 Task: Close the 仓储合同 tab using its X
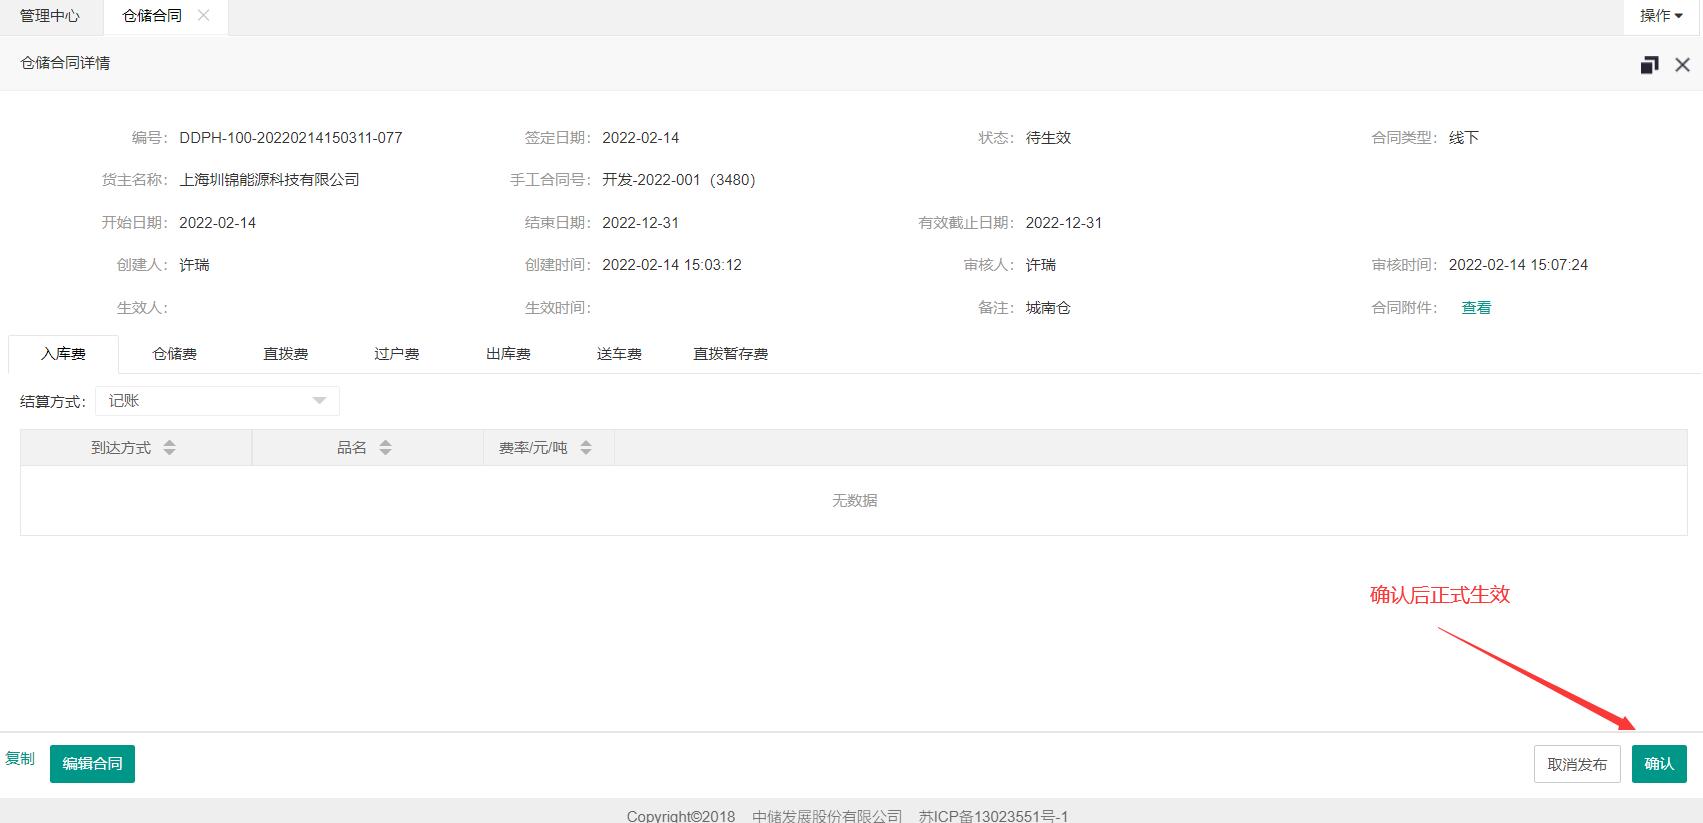[204, 15]
